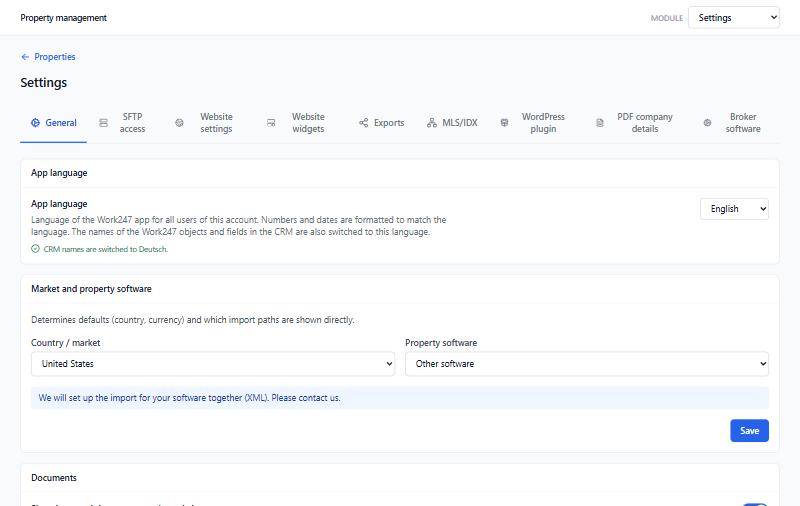The image size is (800, 506).
Task: Click the back arrow beside Properties
Action: [x=25, y=57]
